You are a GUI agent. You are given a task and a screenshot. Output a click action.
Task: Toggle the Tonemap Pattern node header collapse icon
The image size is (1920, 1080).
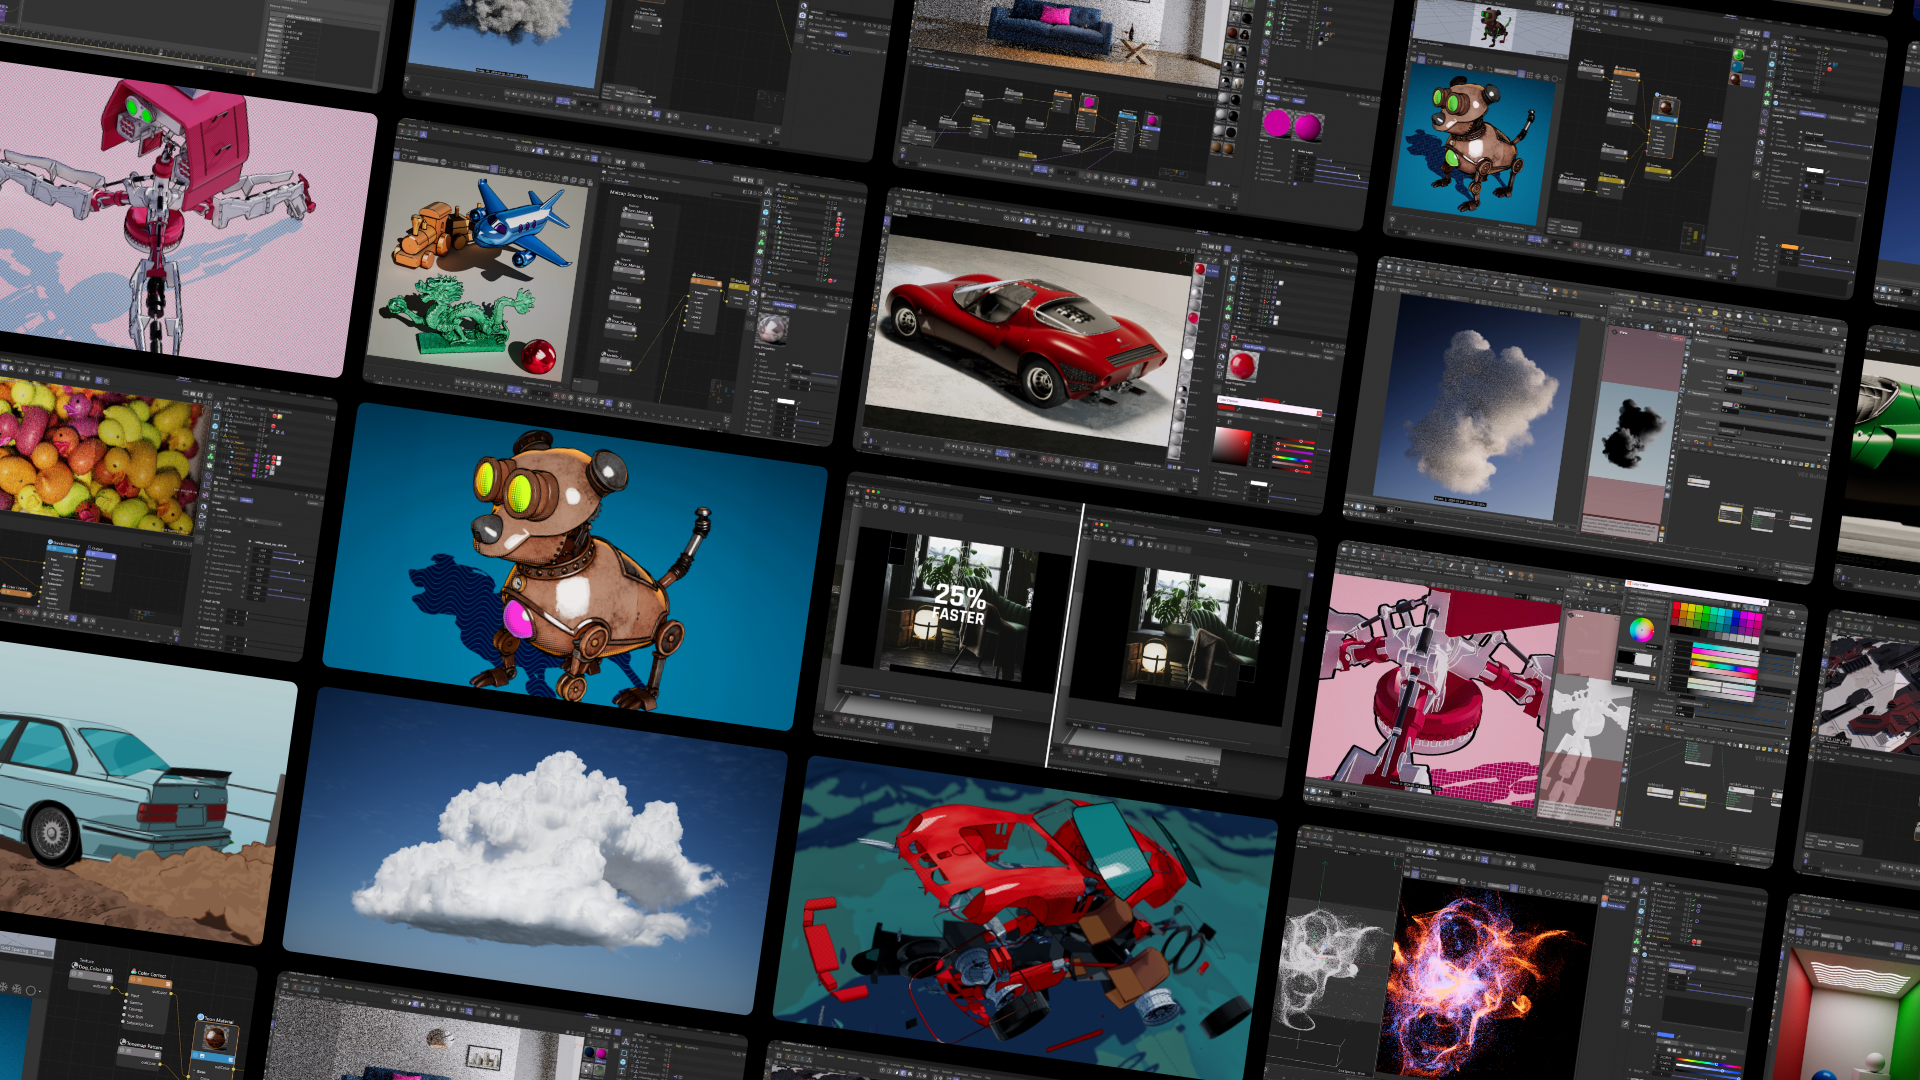pyautogui.click(x=157, y=1055)
